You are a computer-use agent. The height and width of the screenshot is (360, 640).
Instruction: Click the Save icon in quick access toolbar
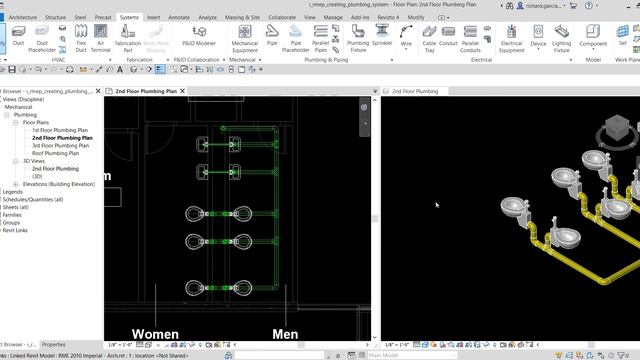(12, 69)
